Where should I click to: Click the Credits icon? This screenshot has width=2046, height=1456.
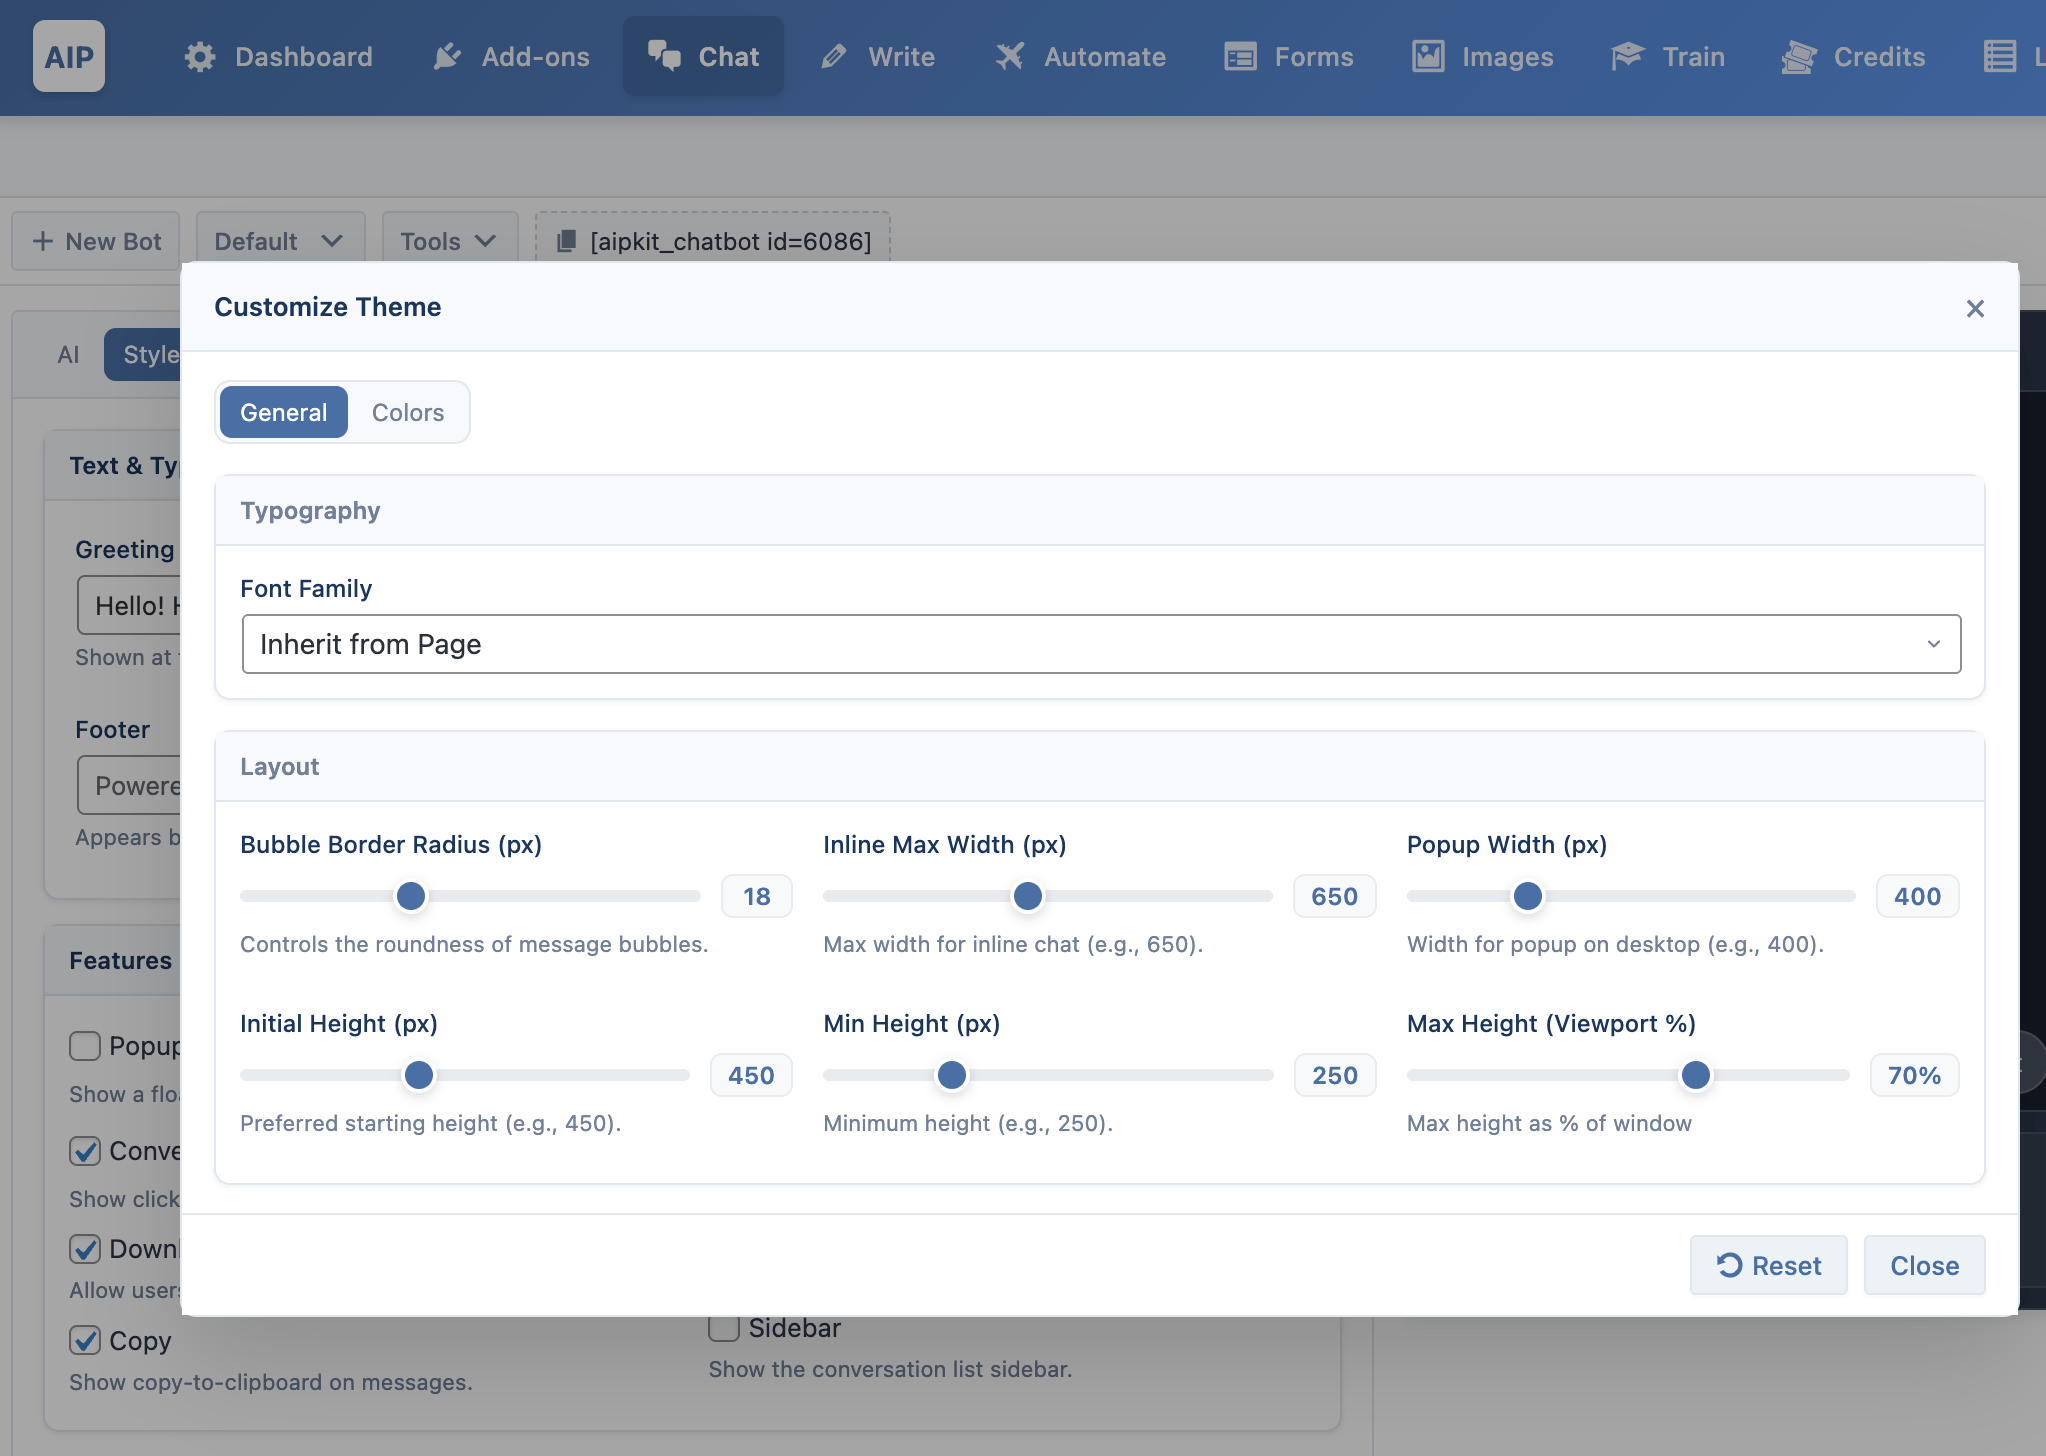click(1799, 57)
